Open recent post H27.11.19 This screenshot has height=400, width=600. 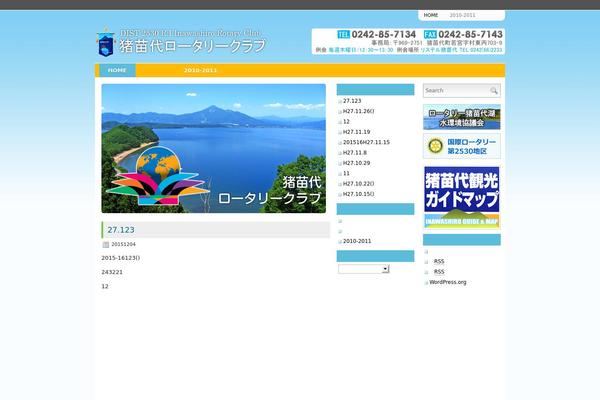(x=357, y=132)
